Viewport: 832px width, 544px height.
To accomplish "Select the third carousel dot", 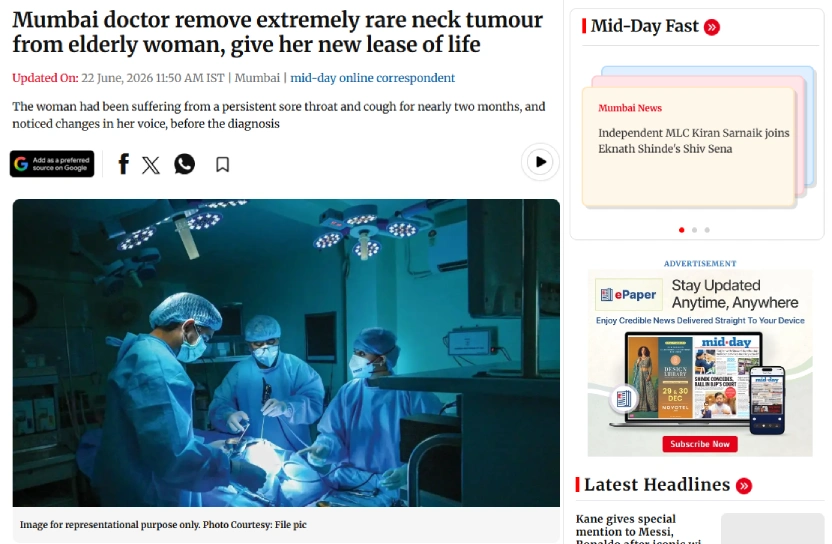I will (x=707, y=230).
